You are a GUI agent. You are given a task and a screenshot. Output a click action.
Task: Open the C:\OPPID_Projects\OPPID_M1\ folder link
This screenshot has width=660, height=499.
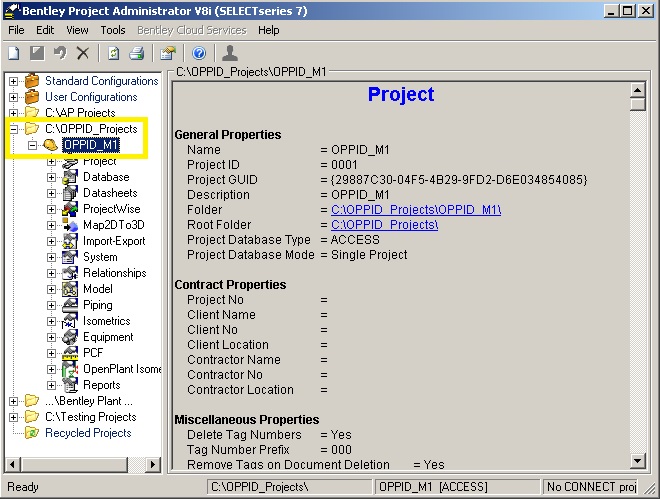click(416, 210)
